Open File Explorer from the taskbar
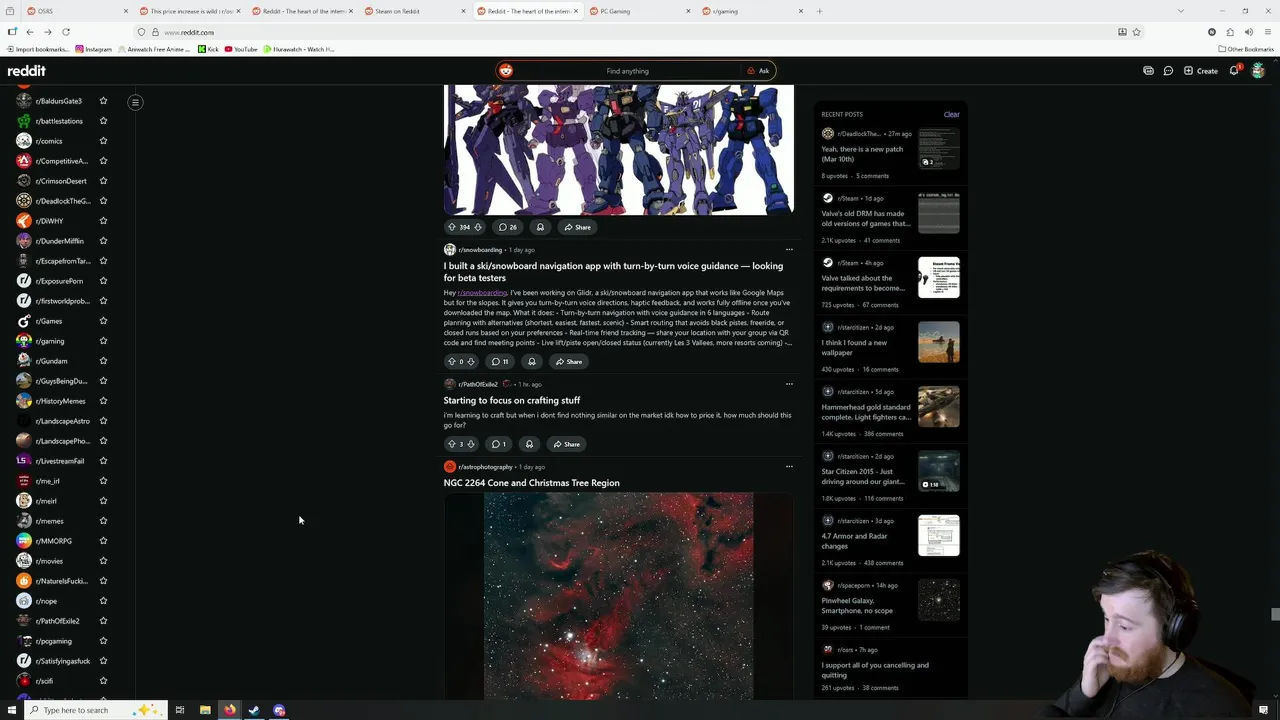 (205, 710)
